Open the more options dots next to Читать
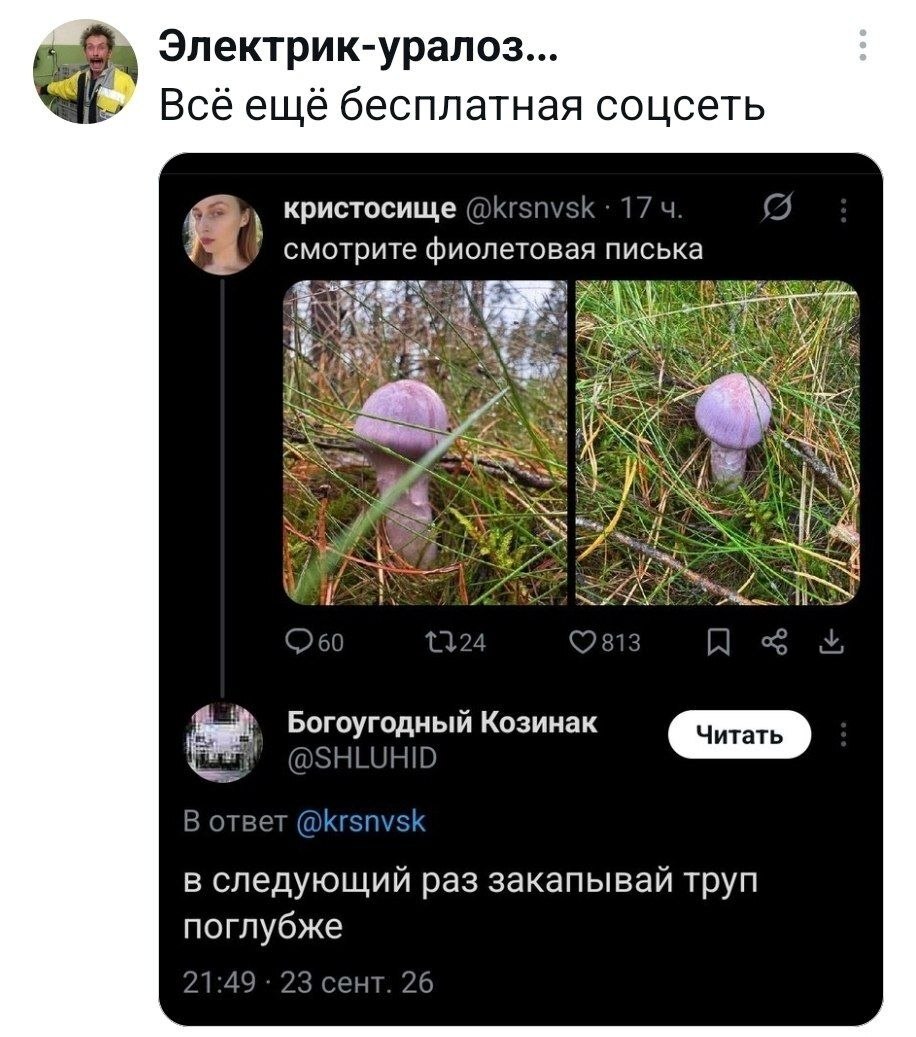This screenshot has width=916, height=1037. 843,735
